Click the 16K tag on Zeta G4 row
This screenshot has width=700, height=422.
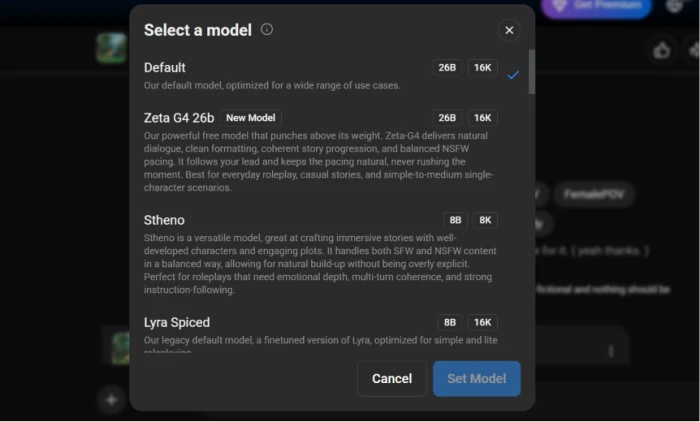click(483, 118)
